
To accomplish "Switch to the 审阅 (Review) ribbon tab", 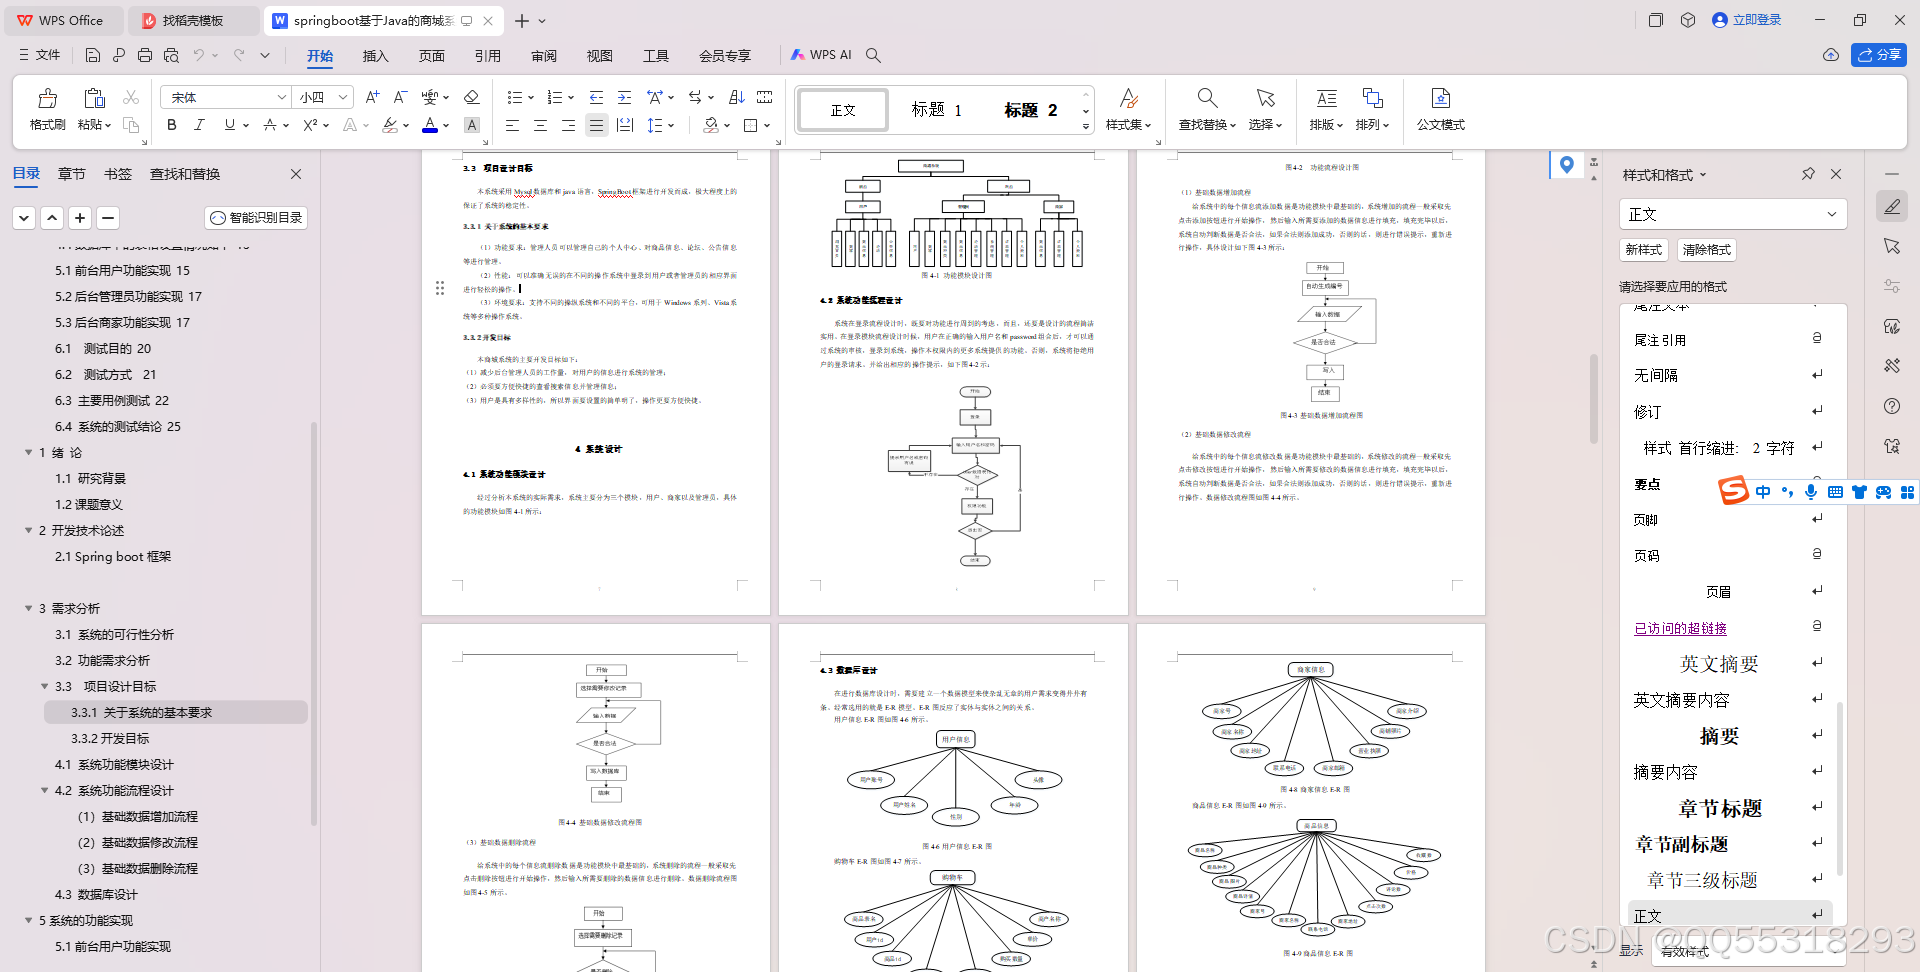I will 544,56.
